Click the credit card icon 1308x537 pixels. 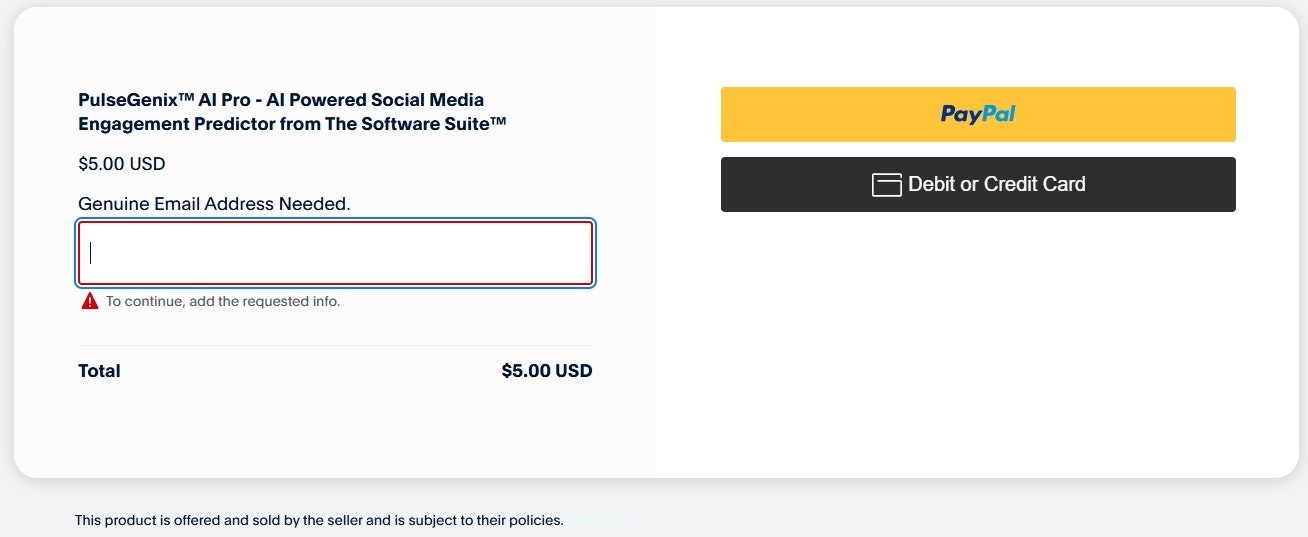[886, 185]
